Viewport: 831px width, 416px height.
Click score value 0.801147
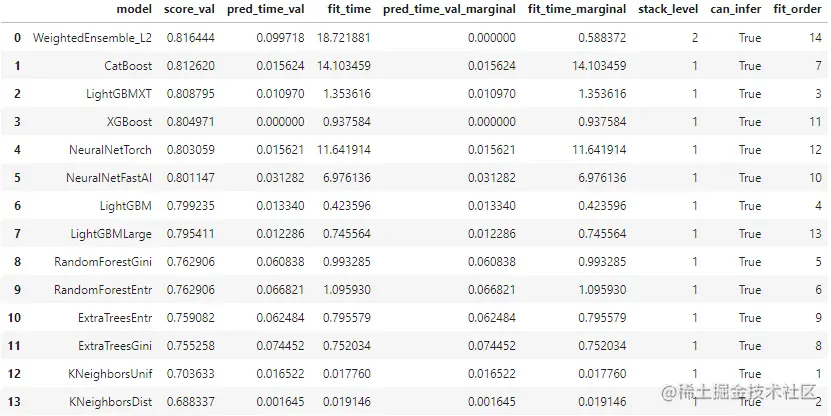(x=191, y=178)
